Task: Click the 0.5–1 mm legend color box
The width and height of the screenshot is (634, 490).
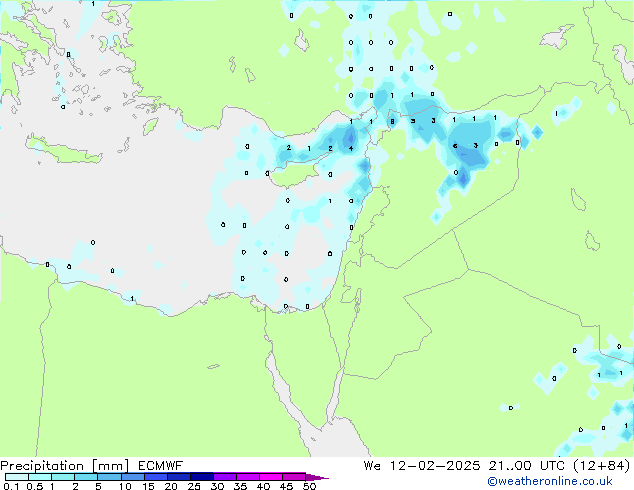Action: (40, 477)
